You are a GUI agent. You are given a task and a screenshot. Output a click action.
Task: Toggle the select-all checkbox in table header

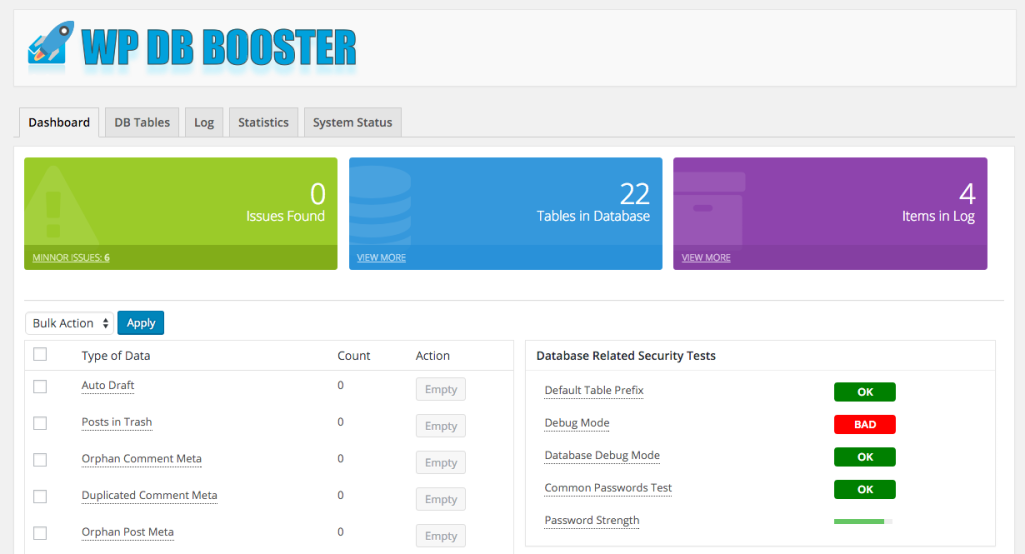(40, 355)
